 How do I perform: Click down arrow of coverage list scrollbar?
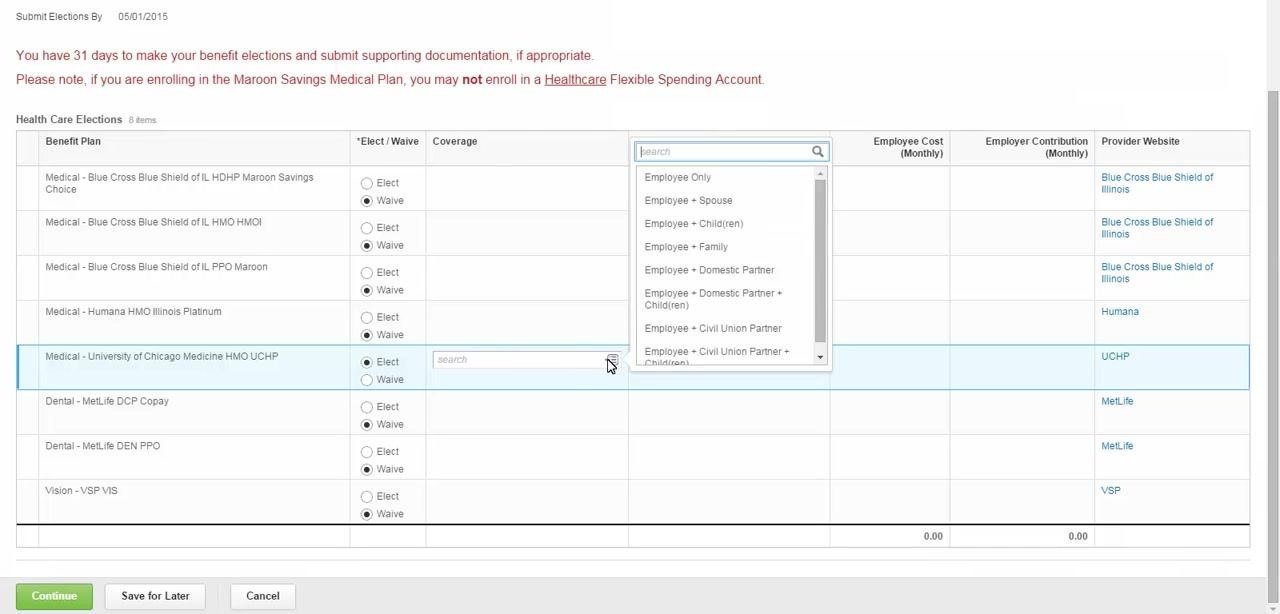pyautogui.click(x=820, y=357)
